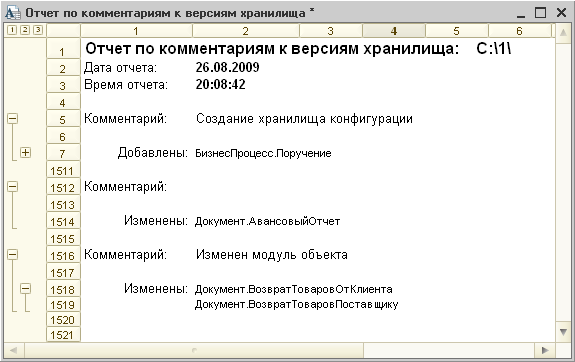
Task: Click the 'Добавлены:' label
Action: pyautogui.click(x=153, y=153)
